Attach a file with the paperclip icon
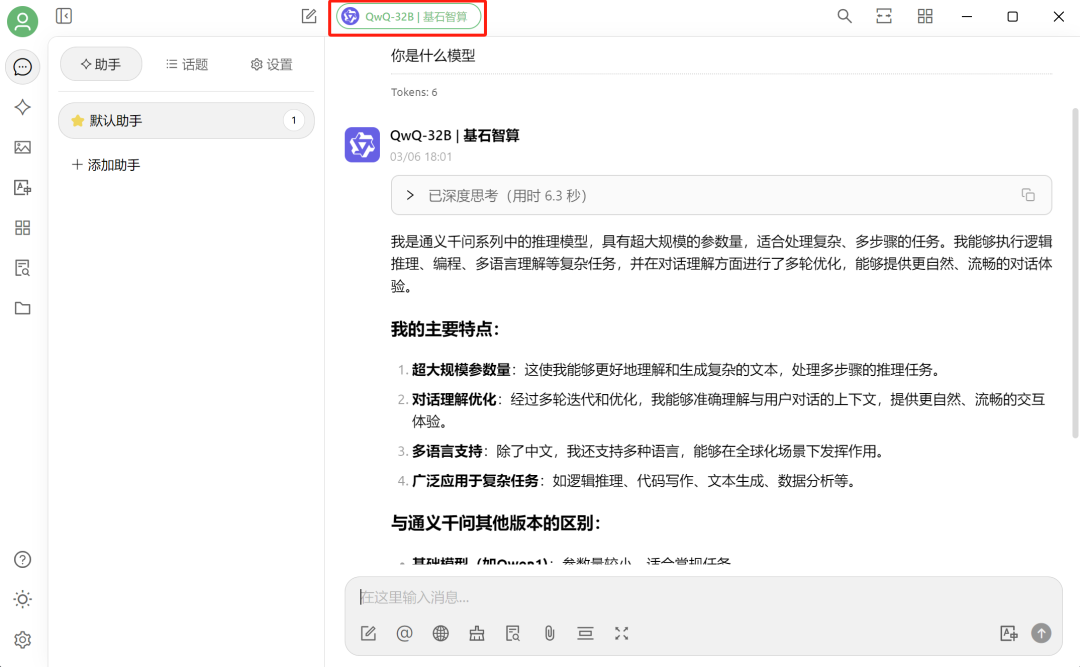Viewport: 1080px width, 667px height. tap(549, 633)
